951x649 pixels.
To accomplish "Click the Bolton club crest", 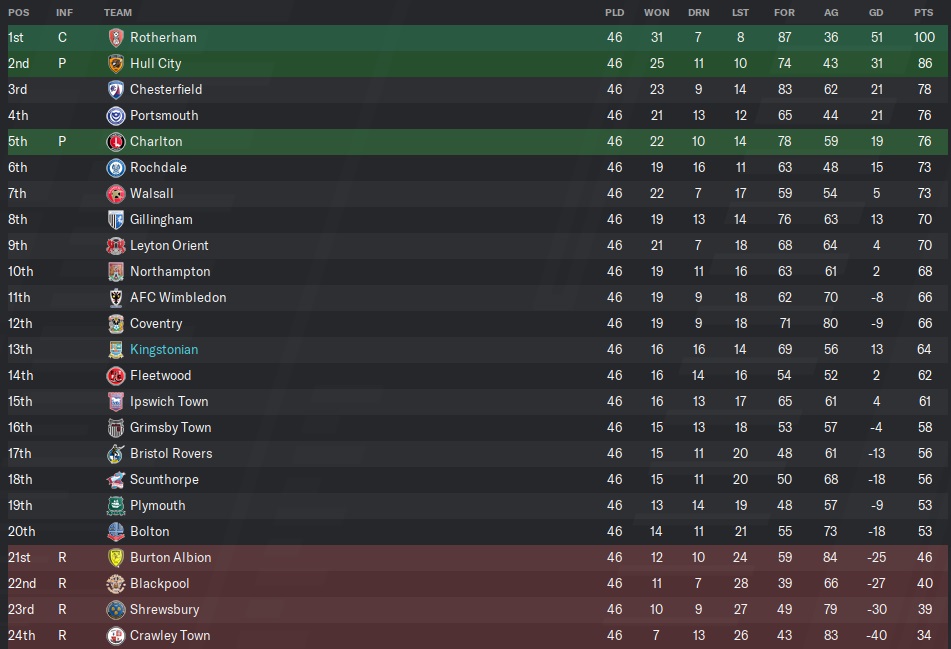I will tap(115, 531).
